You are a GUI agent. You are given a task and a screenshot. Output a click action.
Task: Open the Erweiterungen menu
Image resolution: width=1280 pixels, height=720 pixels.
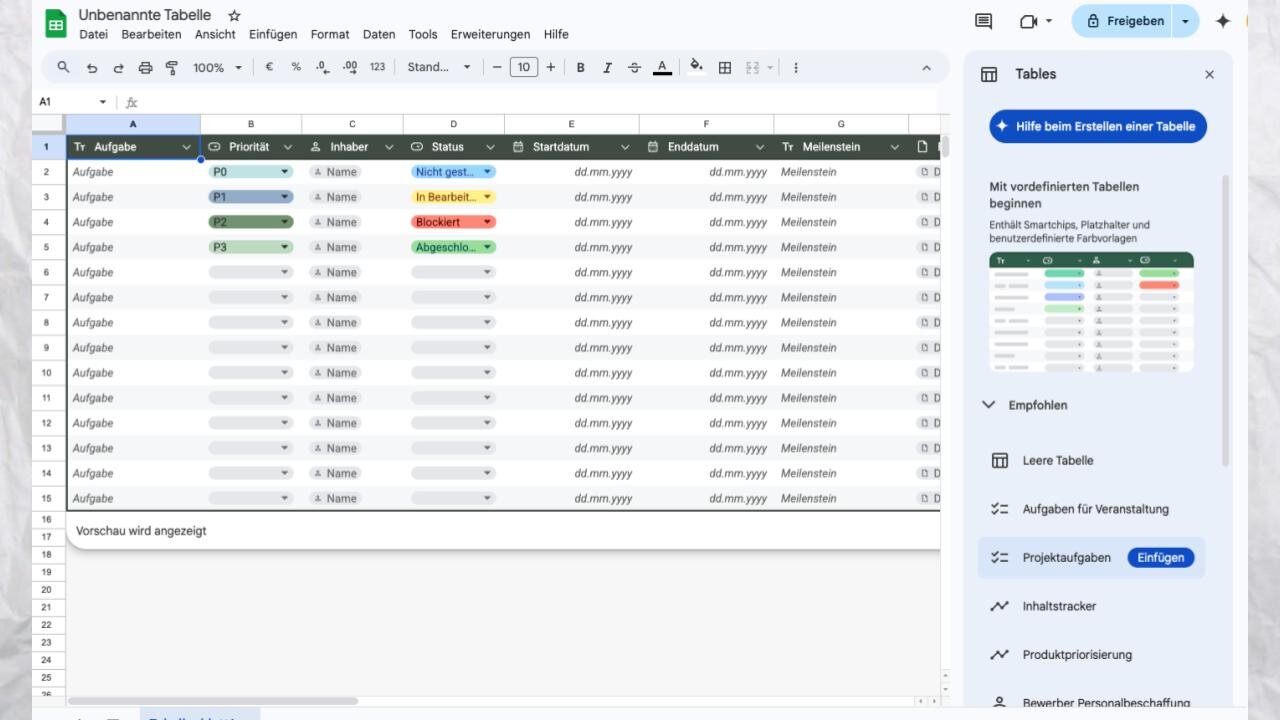(x=490, y=34)
